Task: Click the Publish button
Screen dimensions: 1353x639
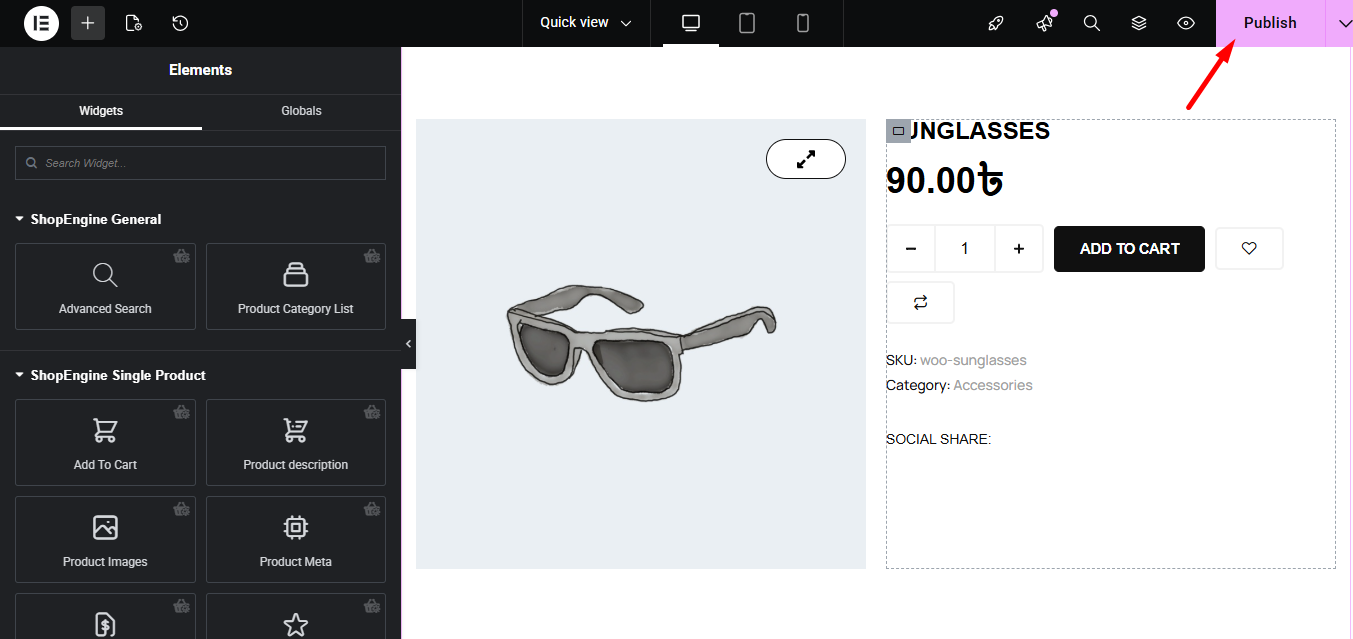Action: (1269, 22)
